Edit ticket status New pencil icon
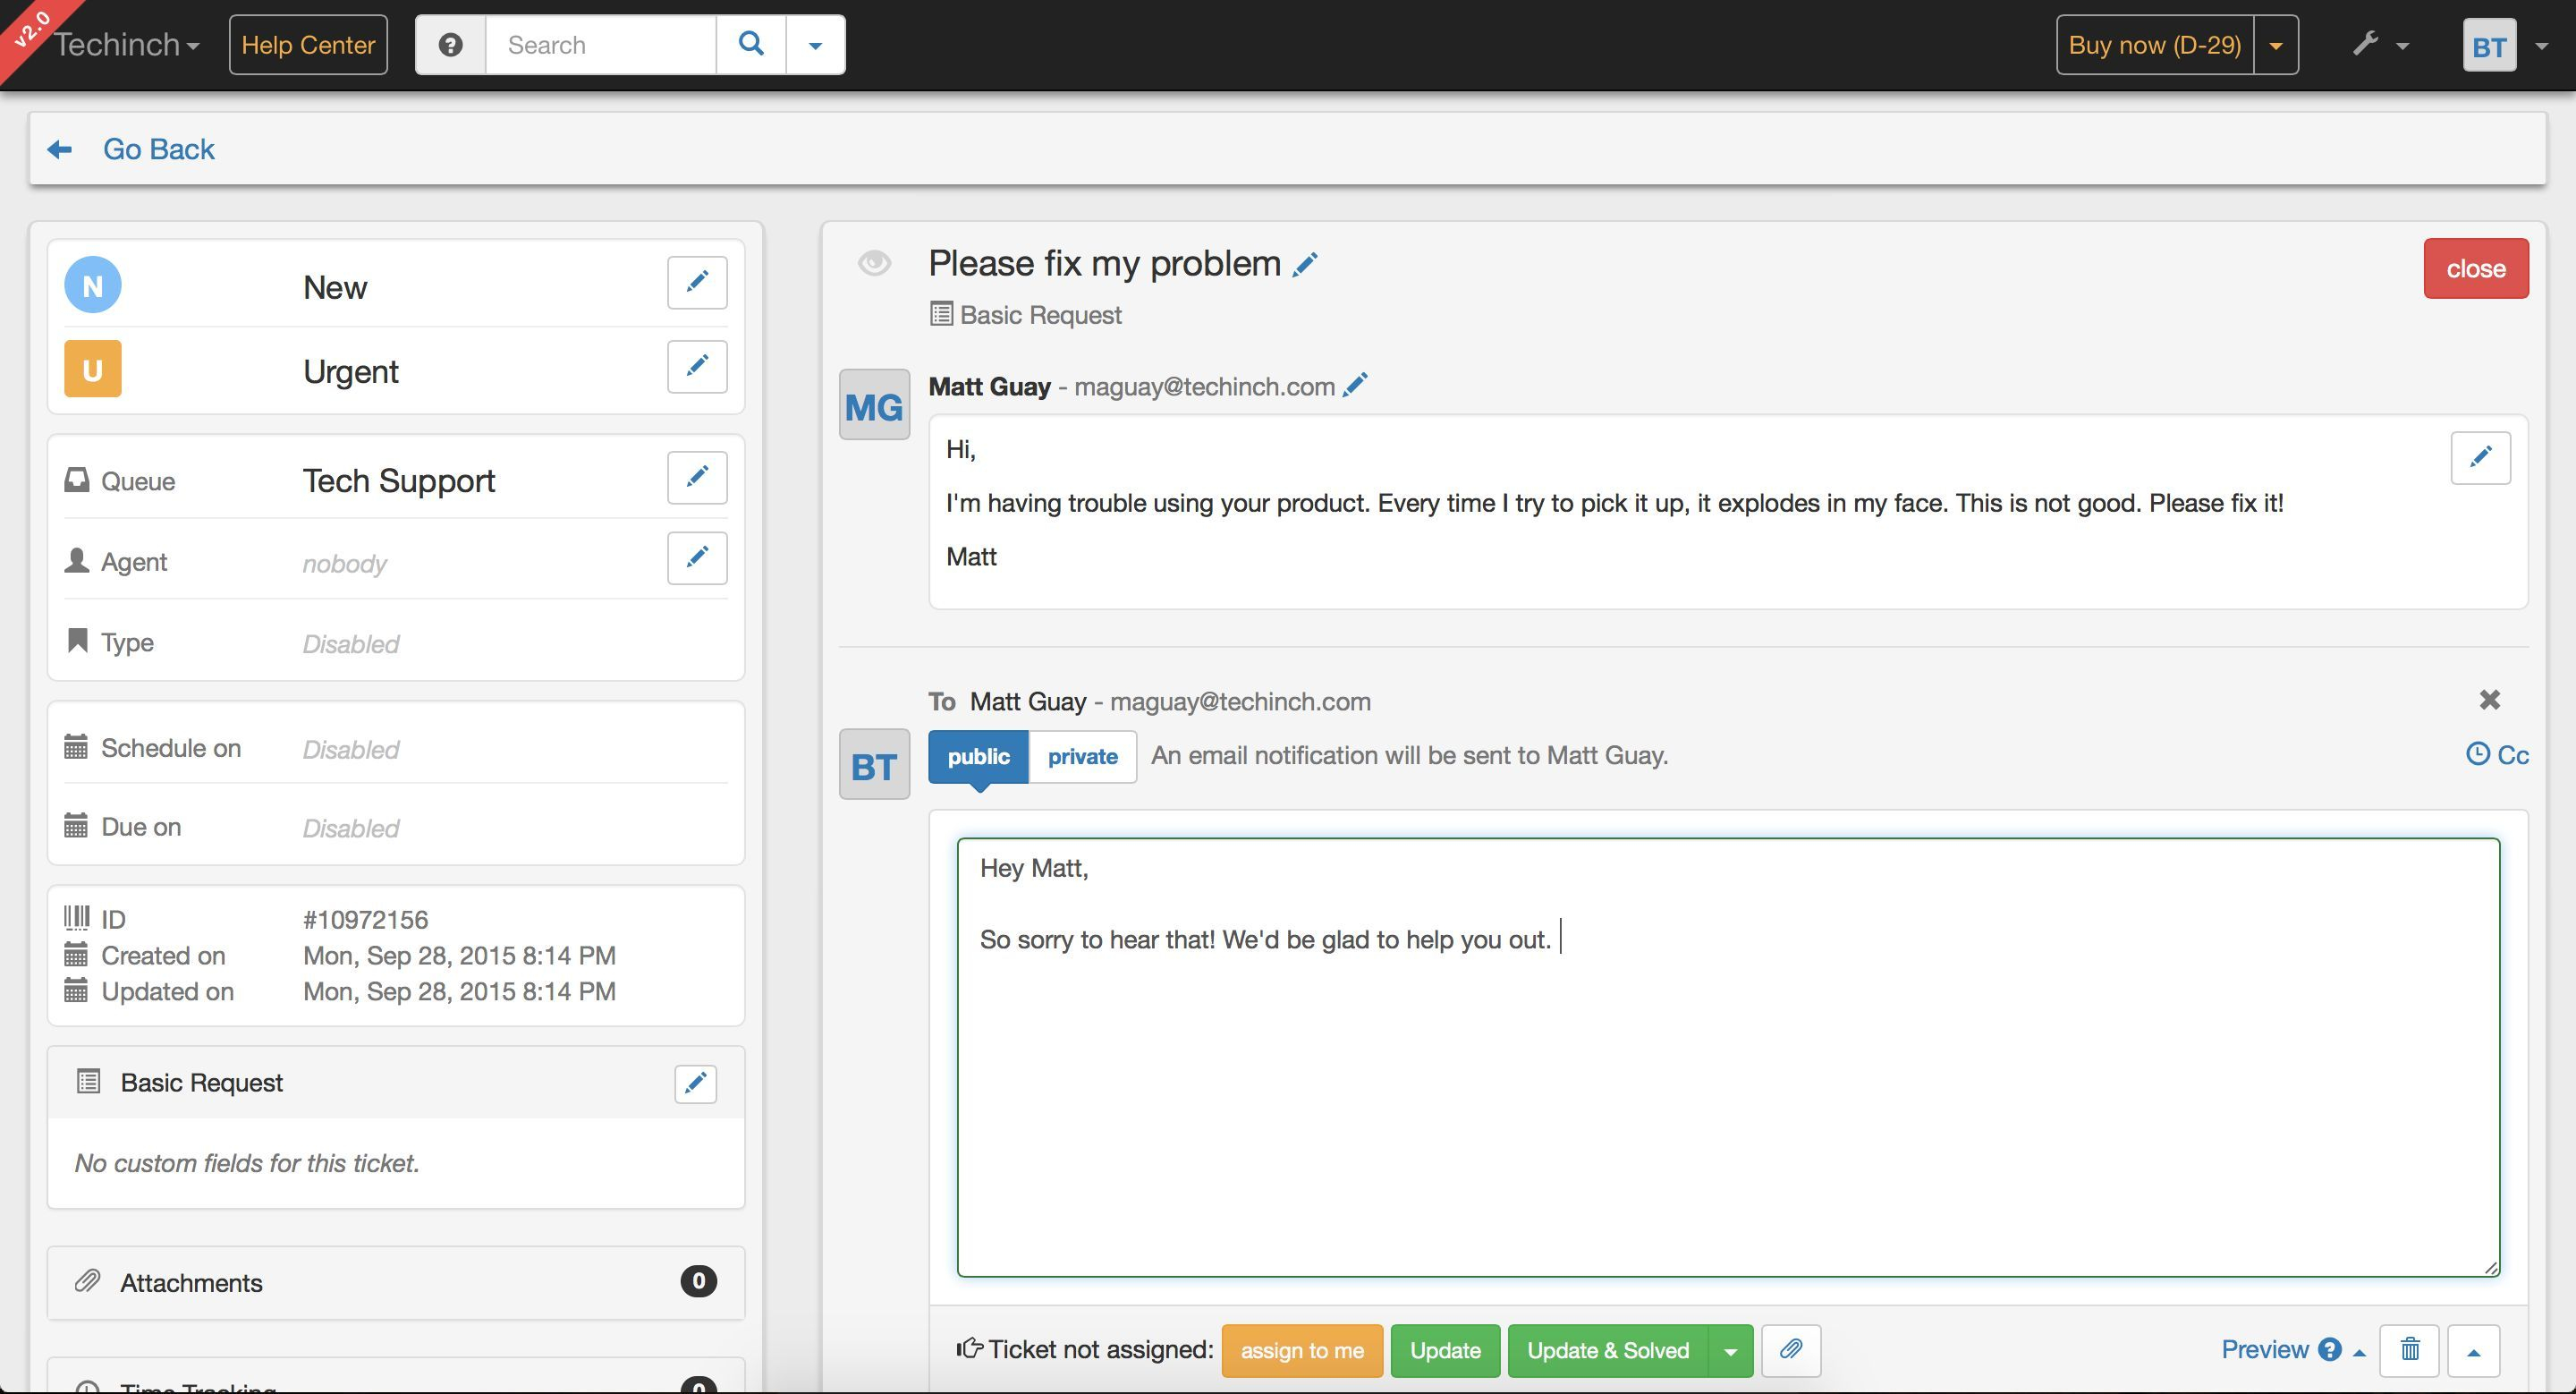 coord(697,283)
